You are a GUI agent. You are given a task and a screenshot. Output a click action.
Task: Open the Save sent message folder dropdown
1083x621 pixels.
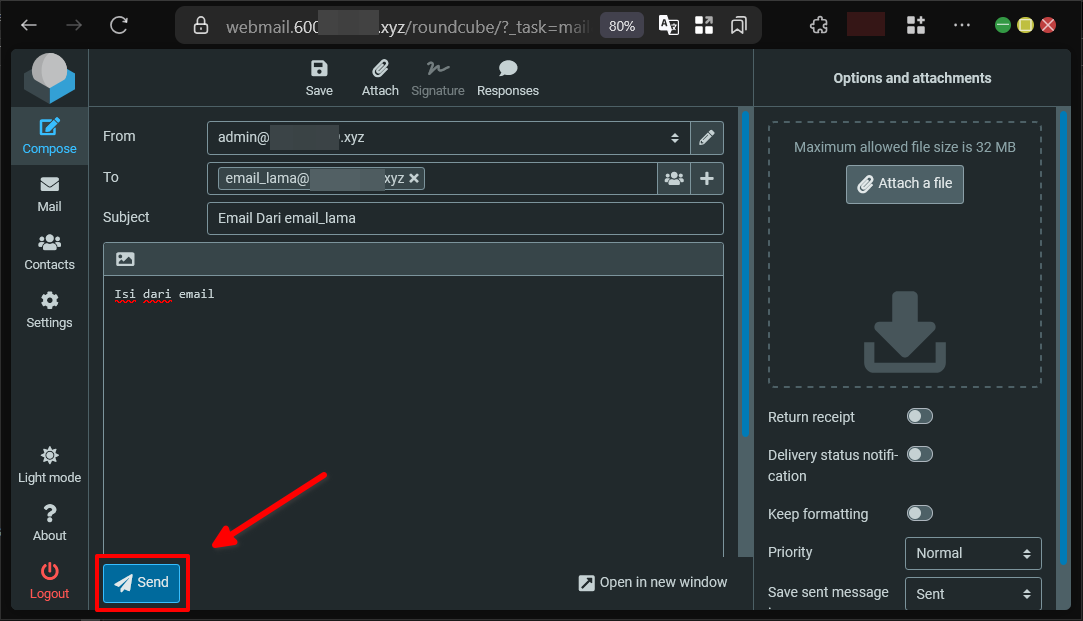(x=972, y=593)
